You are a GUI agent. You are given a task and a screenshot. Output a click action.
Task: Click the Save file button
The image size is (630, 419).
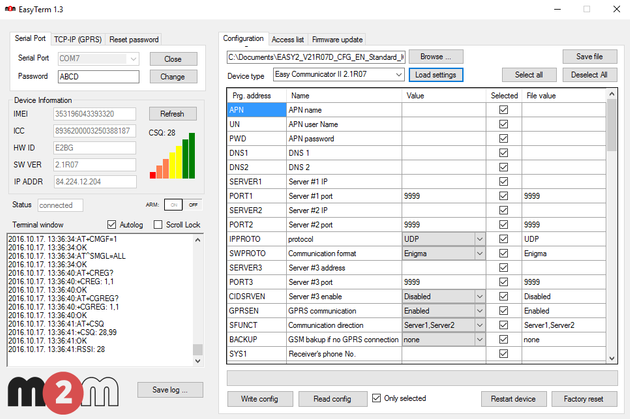tap(589, 57)
